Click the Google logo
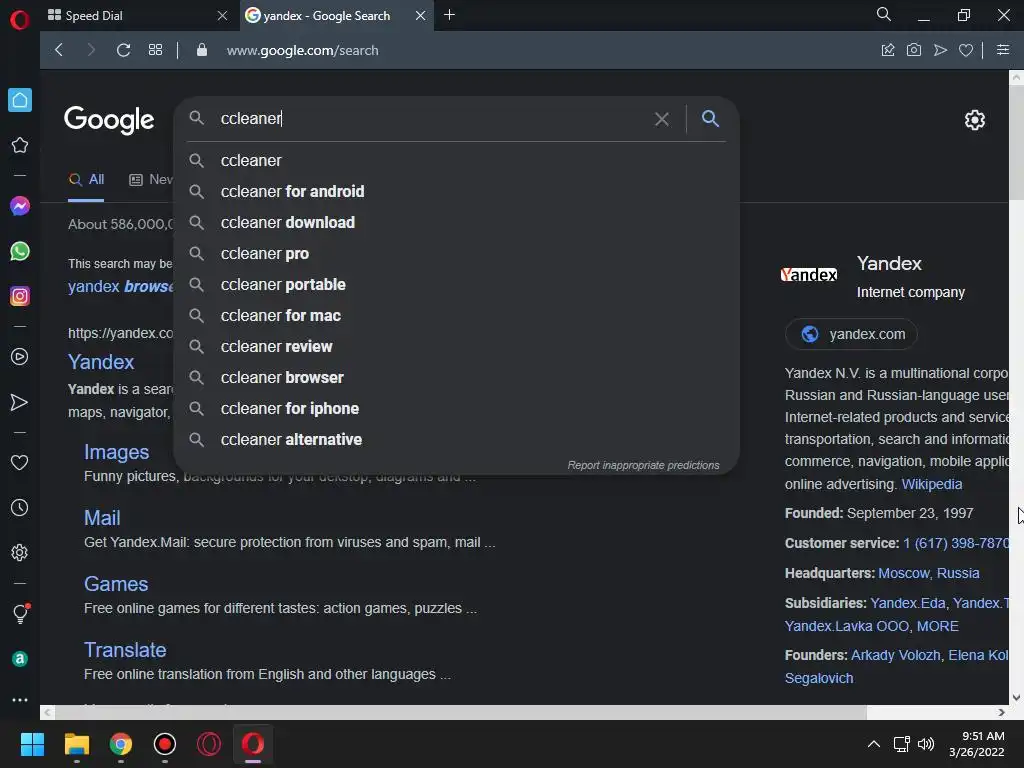The width and height of the screenshot is (1024, 768). (x=109, y=120)
